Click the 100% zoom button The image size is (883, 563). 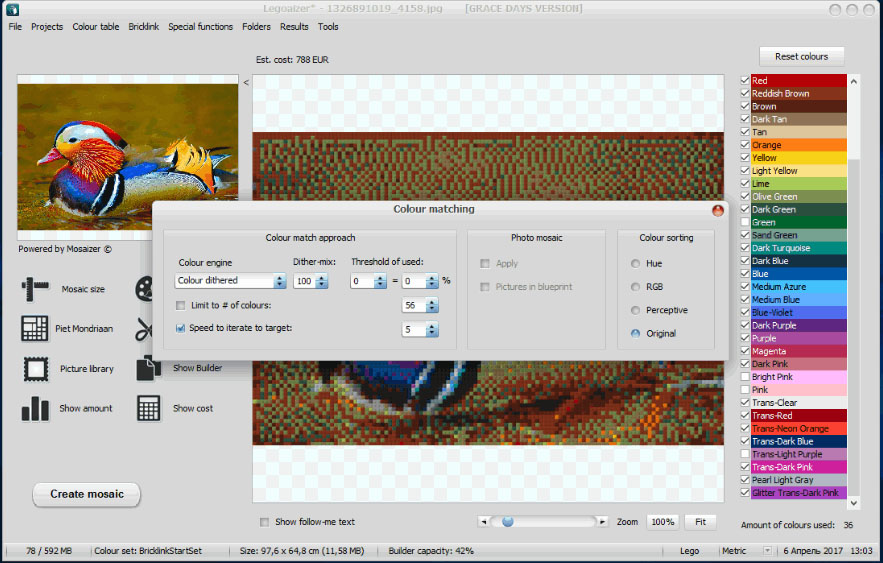point(662,522)
